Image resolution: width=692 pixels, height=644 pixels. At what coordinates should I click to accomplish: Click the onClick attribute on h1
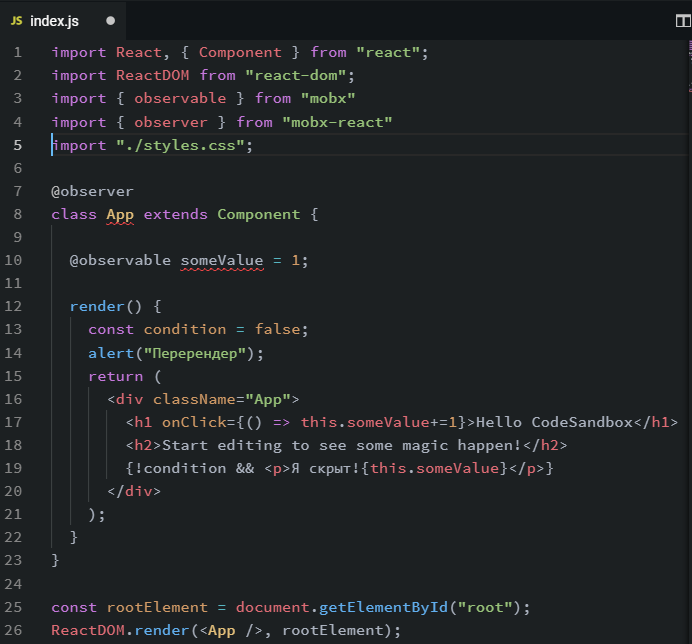pos(194,422)
